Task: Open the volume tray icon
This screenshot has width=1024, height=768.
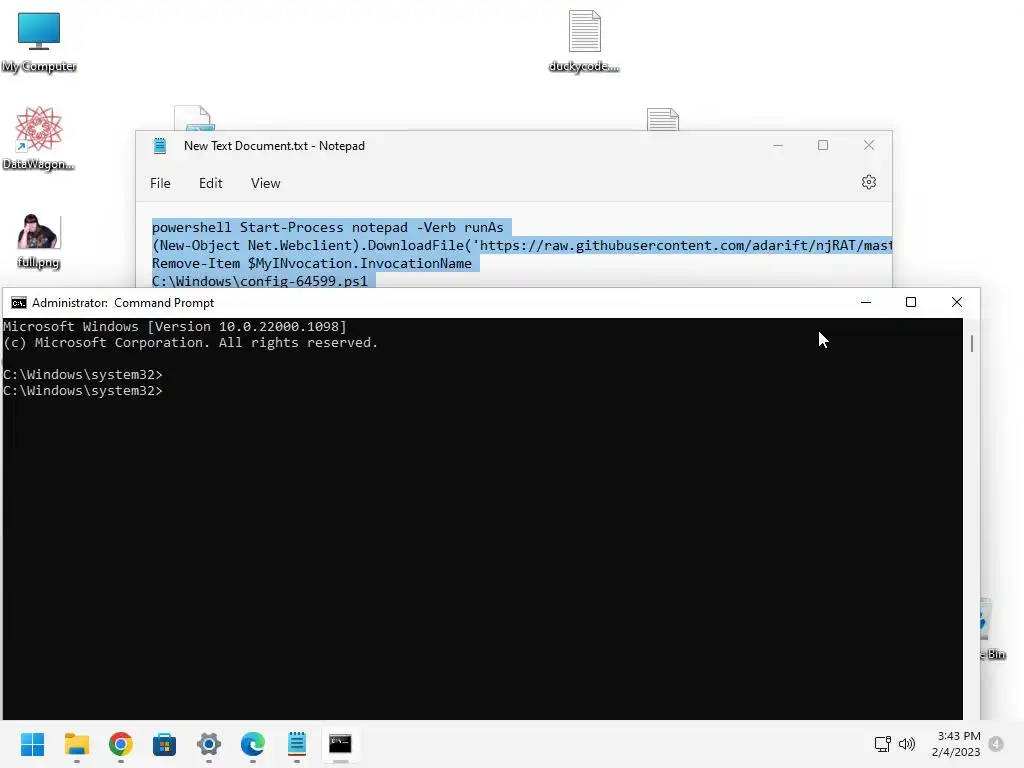Action: (x=906, y=744)
